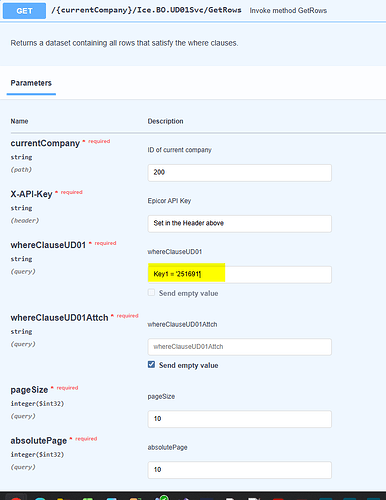
Task: Click the 'Description' column header
Action: [x=165, y=121]
